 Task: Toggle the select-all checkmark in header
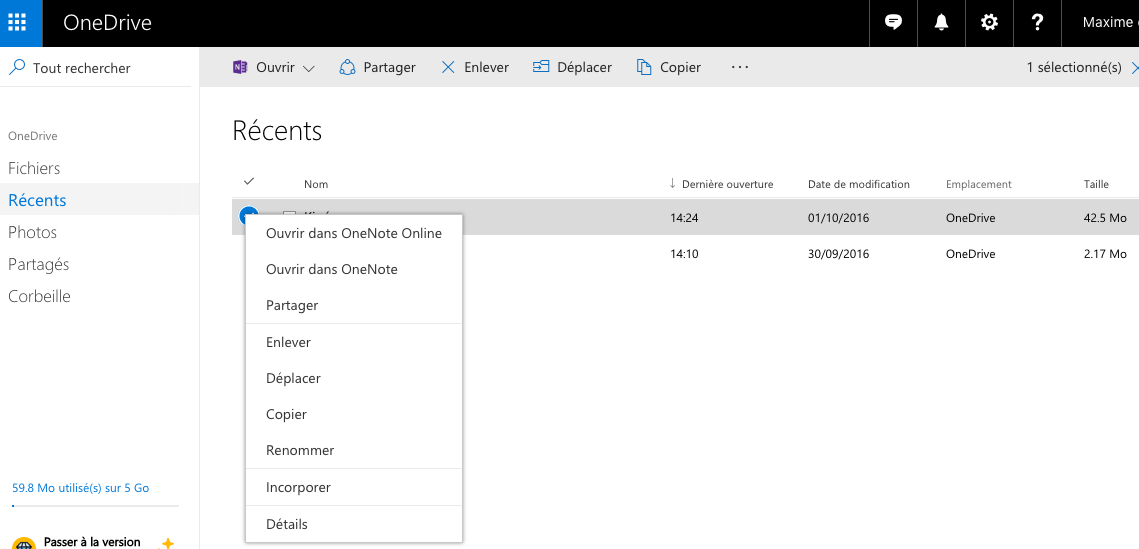click(249, 181)
